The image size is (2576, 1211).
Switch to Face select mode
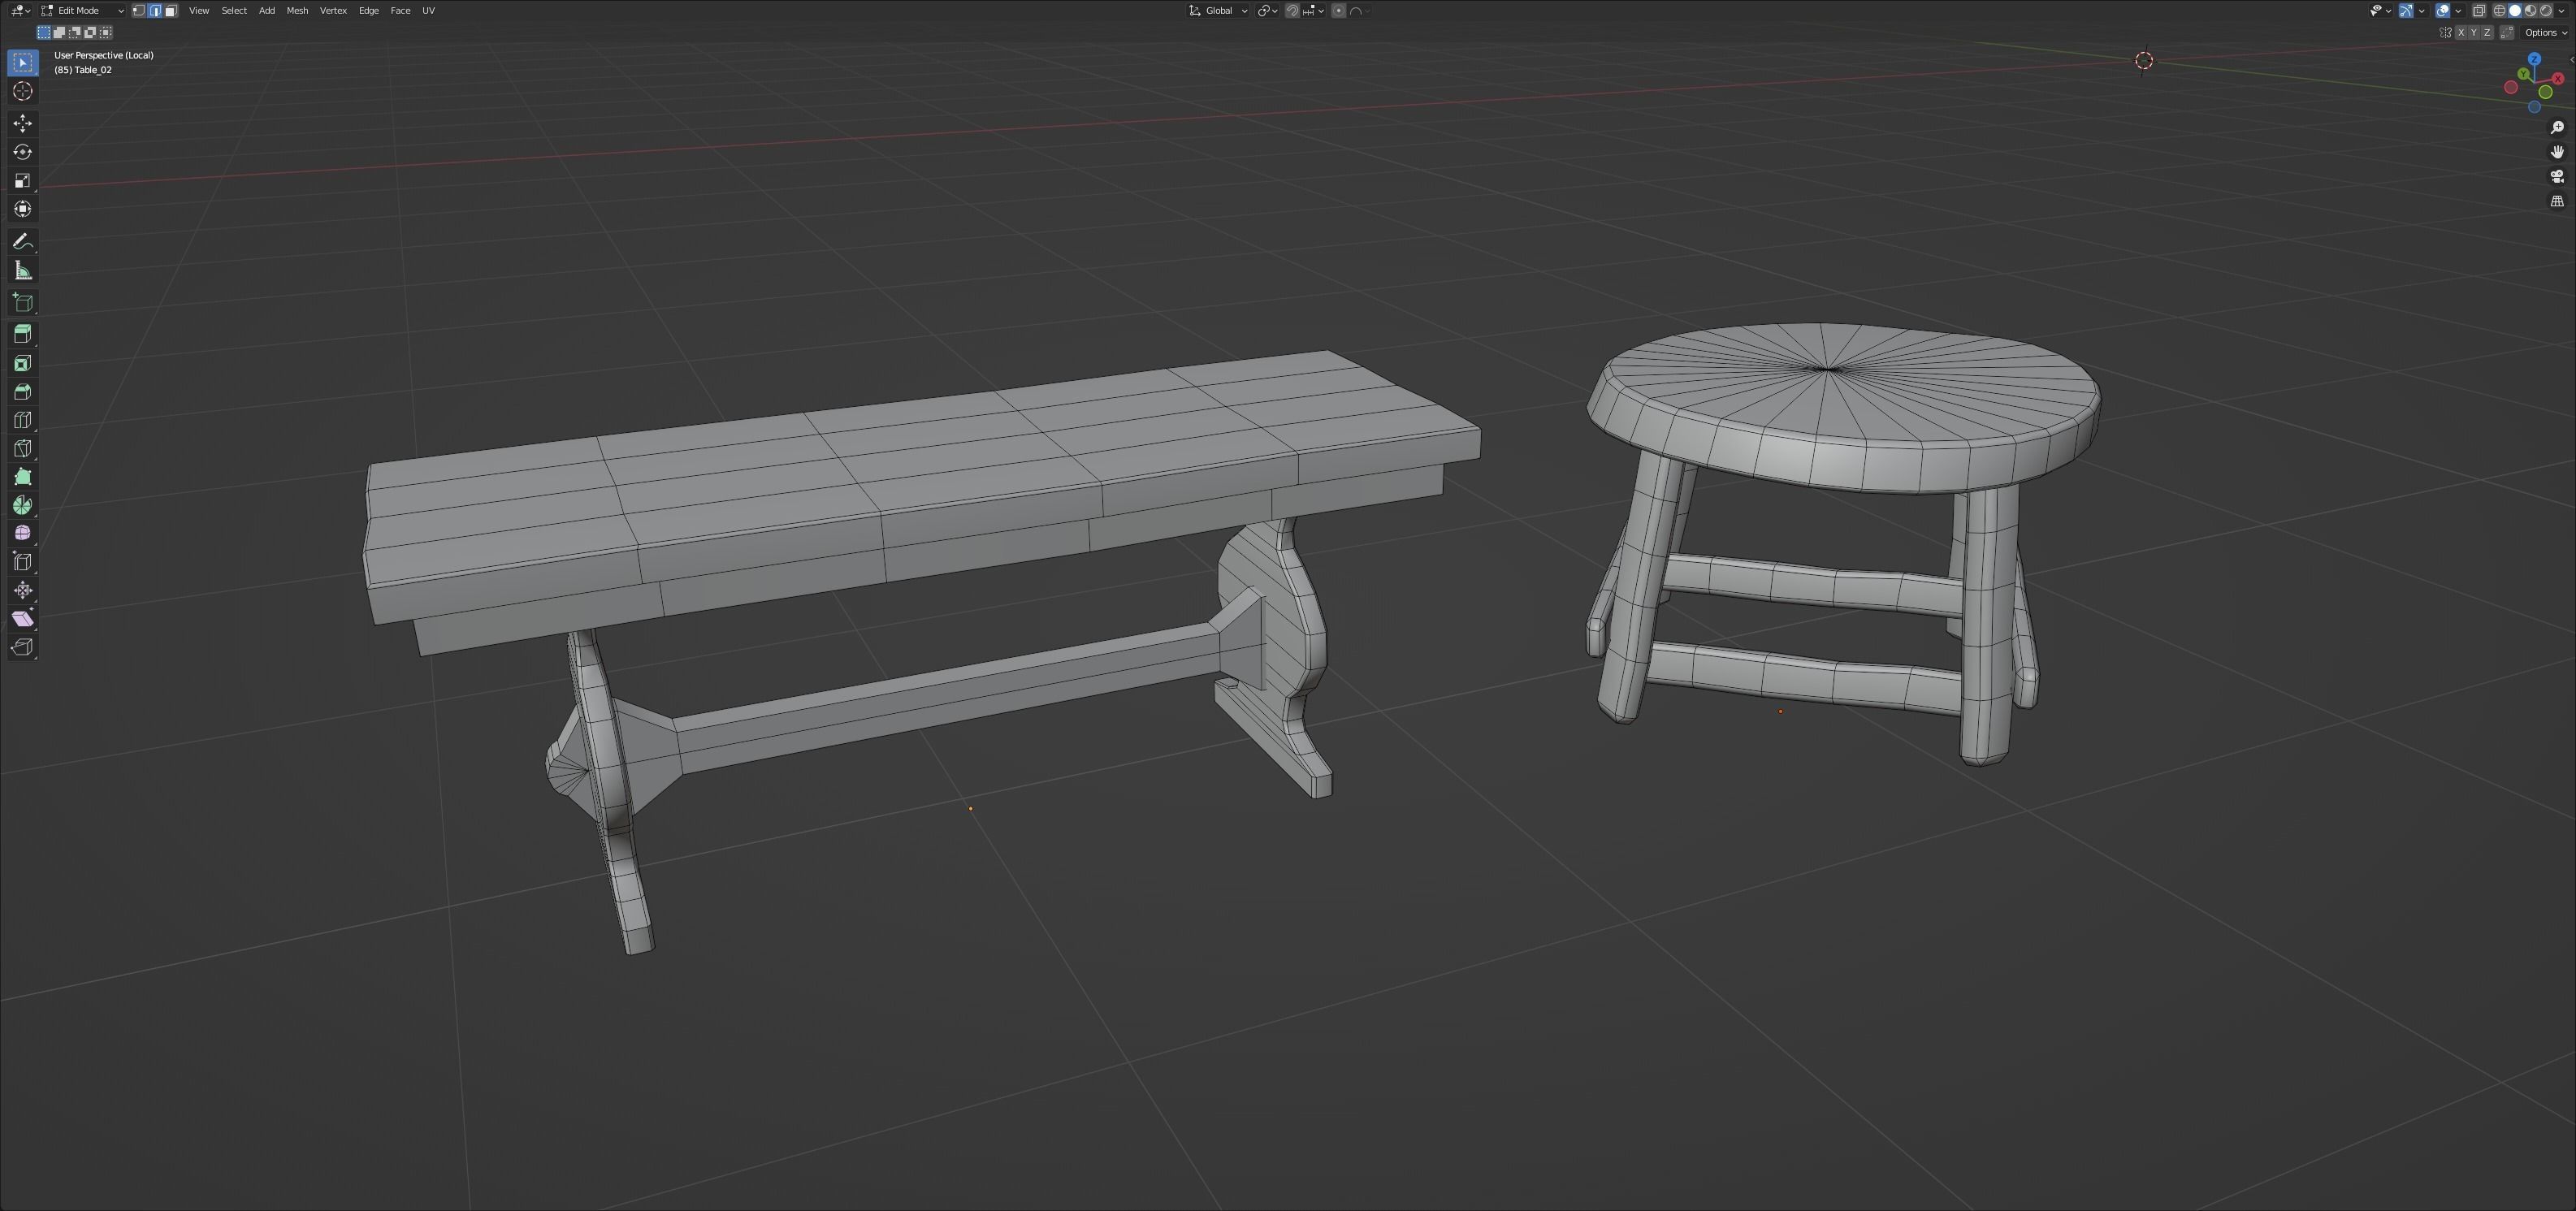[171, 11]
